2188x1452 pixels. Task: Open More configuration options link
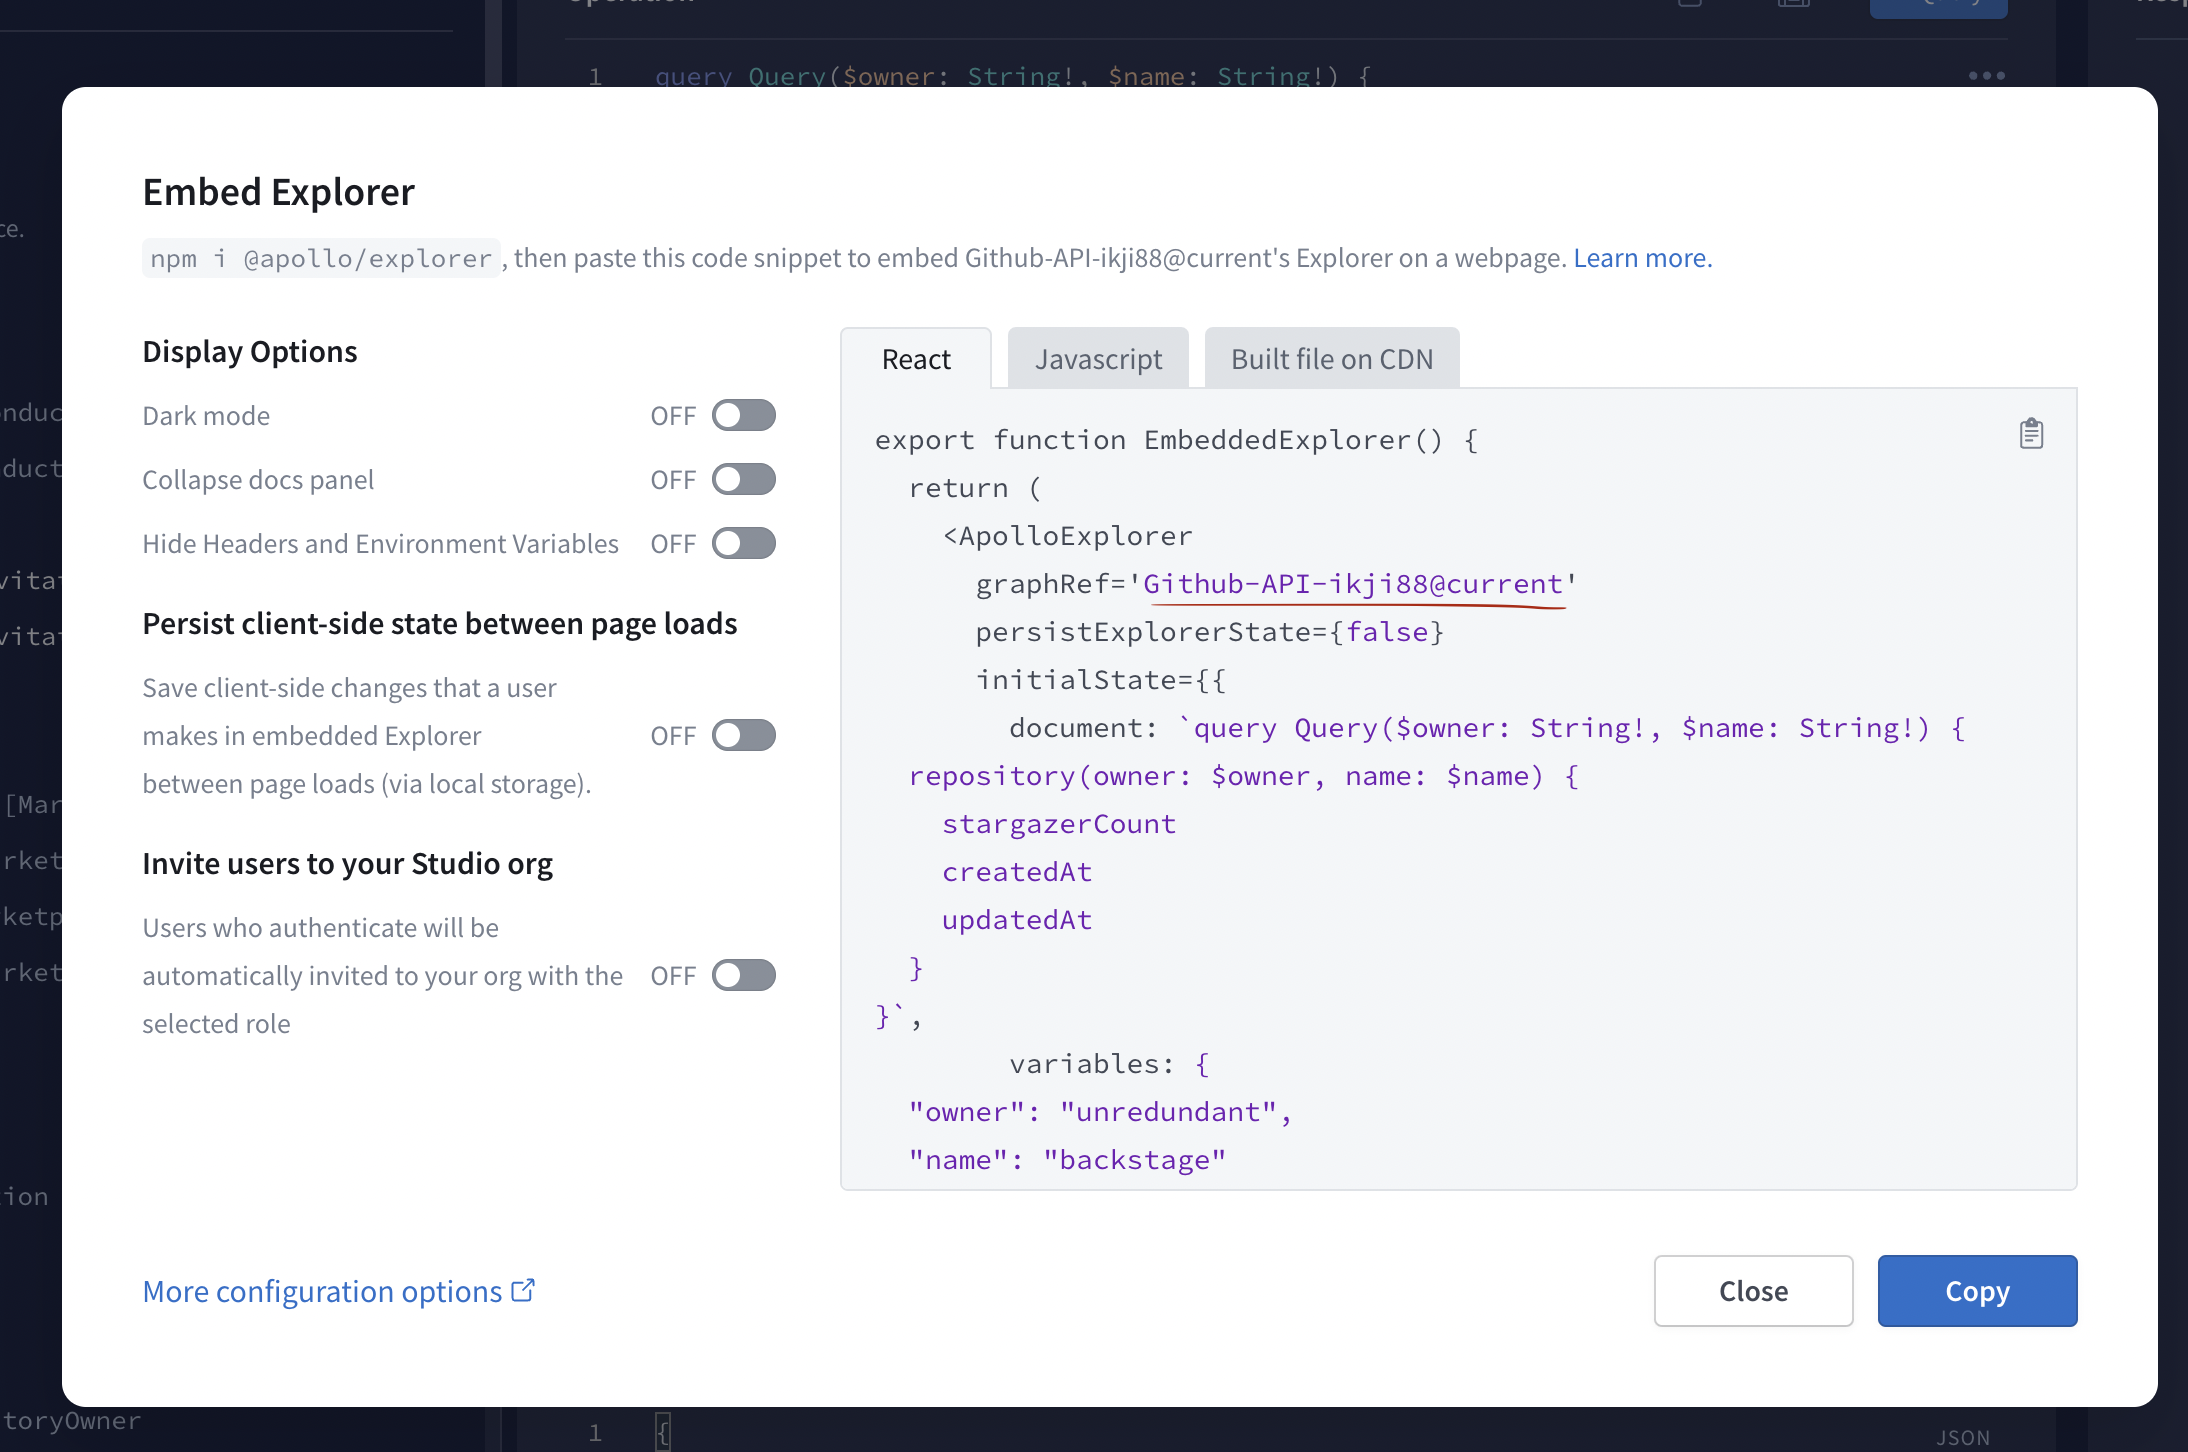click(x=322, y=1291)
